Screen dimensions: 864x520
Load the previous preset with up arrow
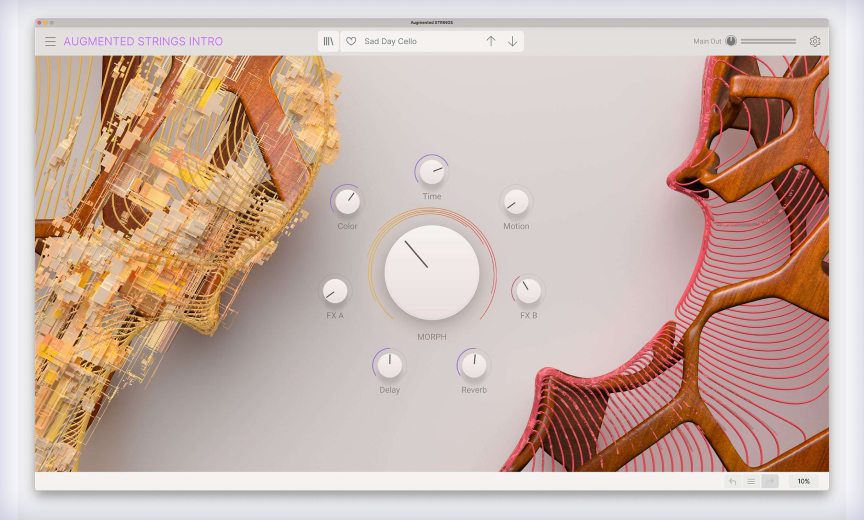click(490, 41)
